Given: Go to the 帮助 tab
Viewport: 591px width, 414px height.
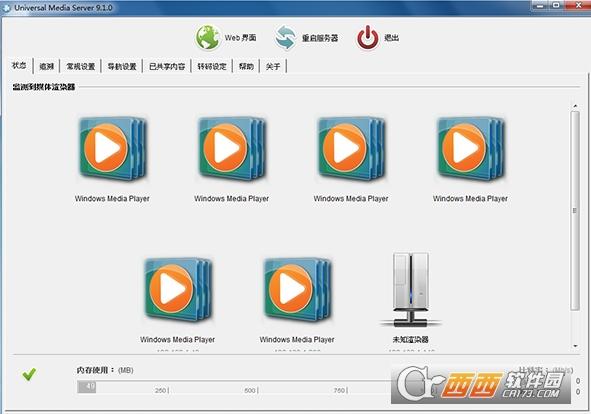Looking at the screenshot, I should coord(246,67).
